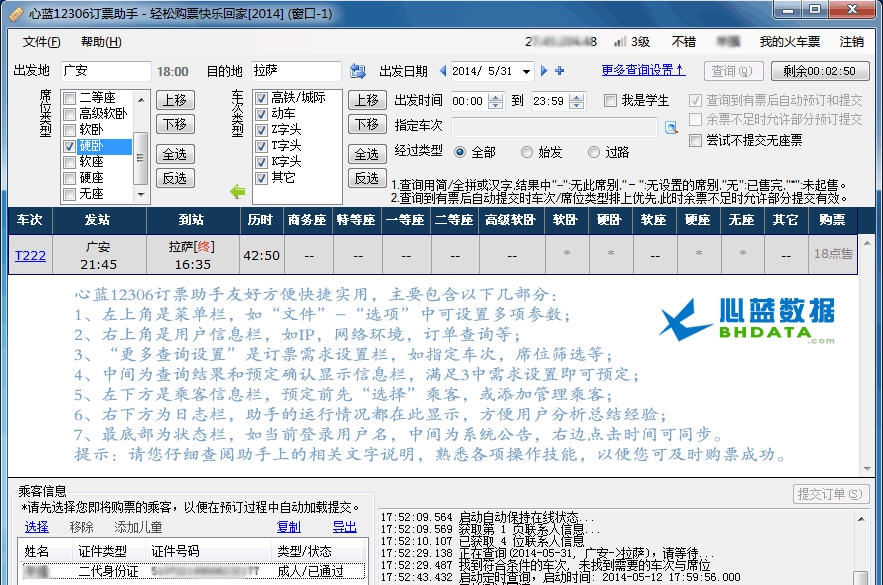Advance the date with the blue forward arrow
This screenshot has width=883, height=585.
tap(544, 71)
